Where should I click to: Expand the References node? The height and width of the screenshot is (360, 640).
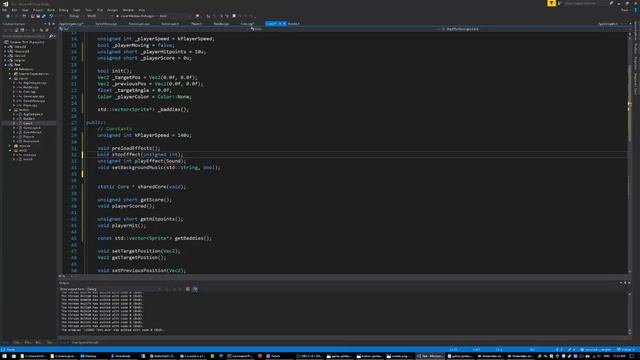(10, 69)
